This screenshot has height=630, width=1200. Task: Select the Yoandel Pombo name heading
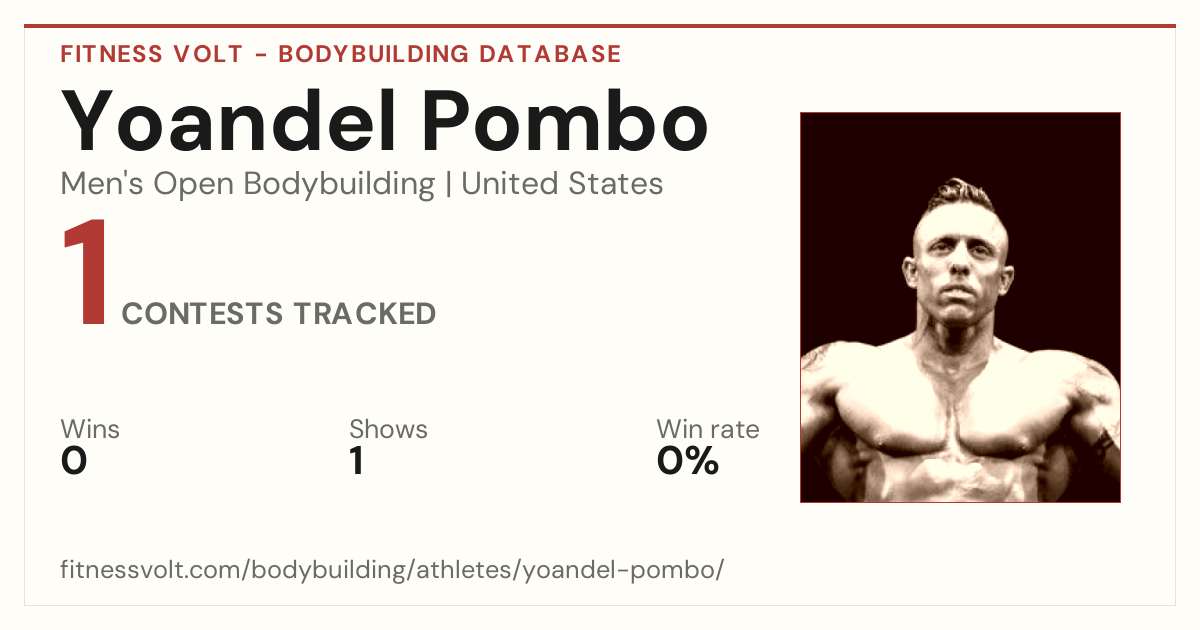(x=385, y=120)
